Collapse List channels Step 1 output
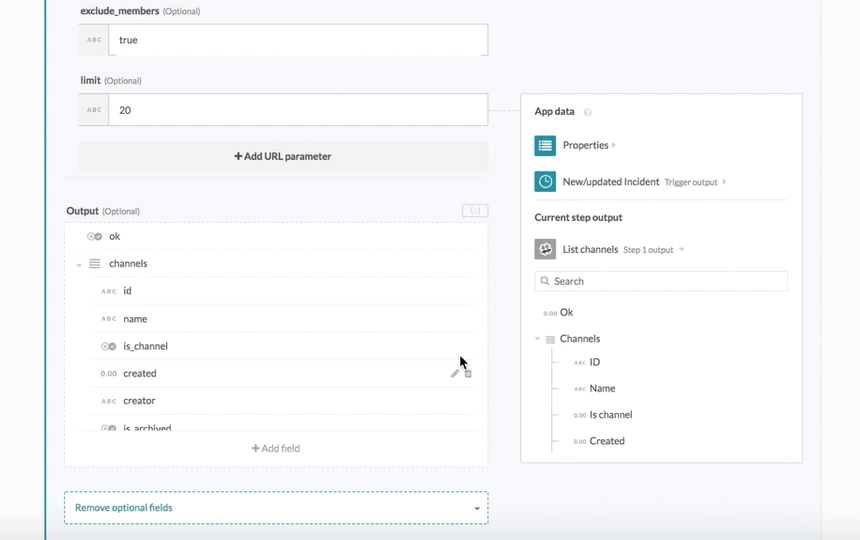 682,249
